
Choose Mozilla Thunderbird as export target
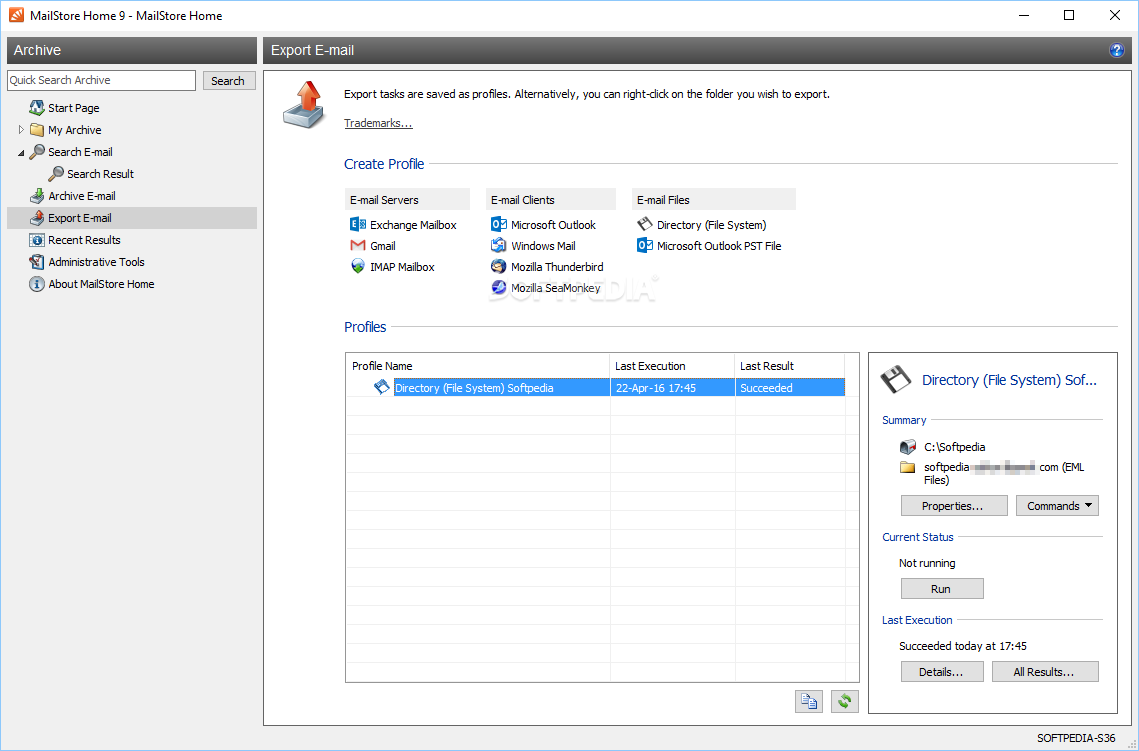click(x=556, y=267)
